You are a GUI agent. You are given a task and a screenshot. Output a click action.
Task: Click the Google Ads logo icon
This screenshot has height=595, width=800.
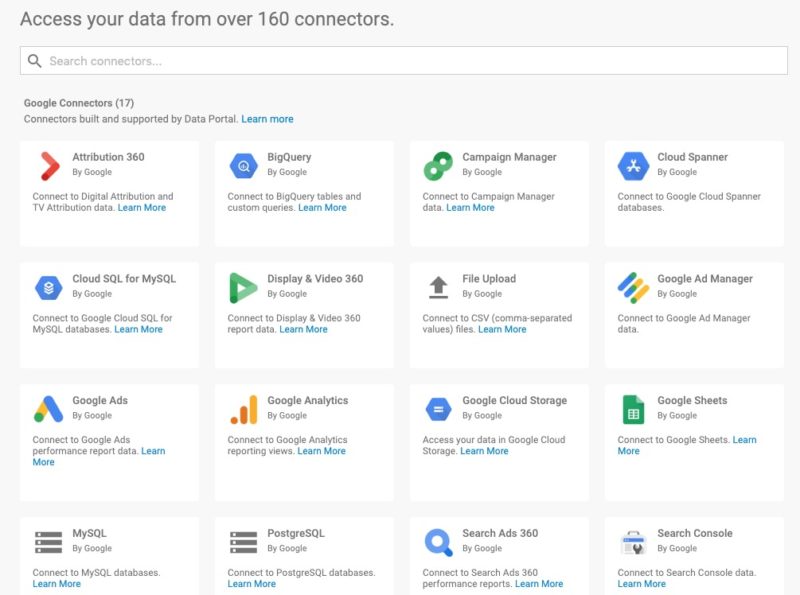click(49, 408)
